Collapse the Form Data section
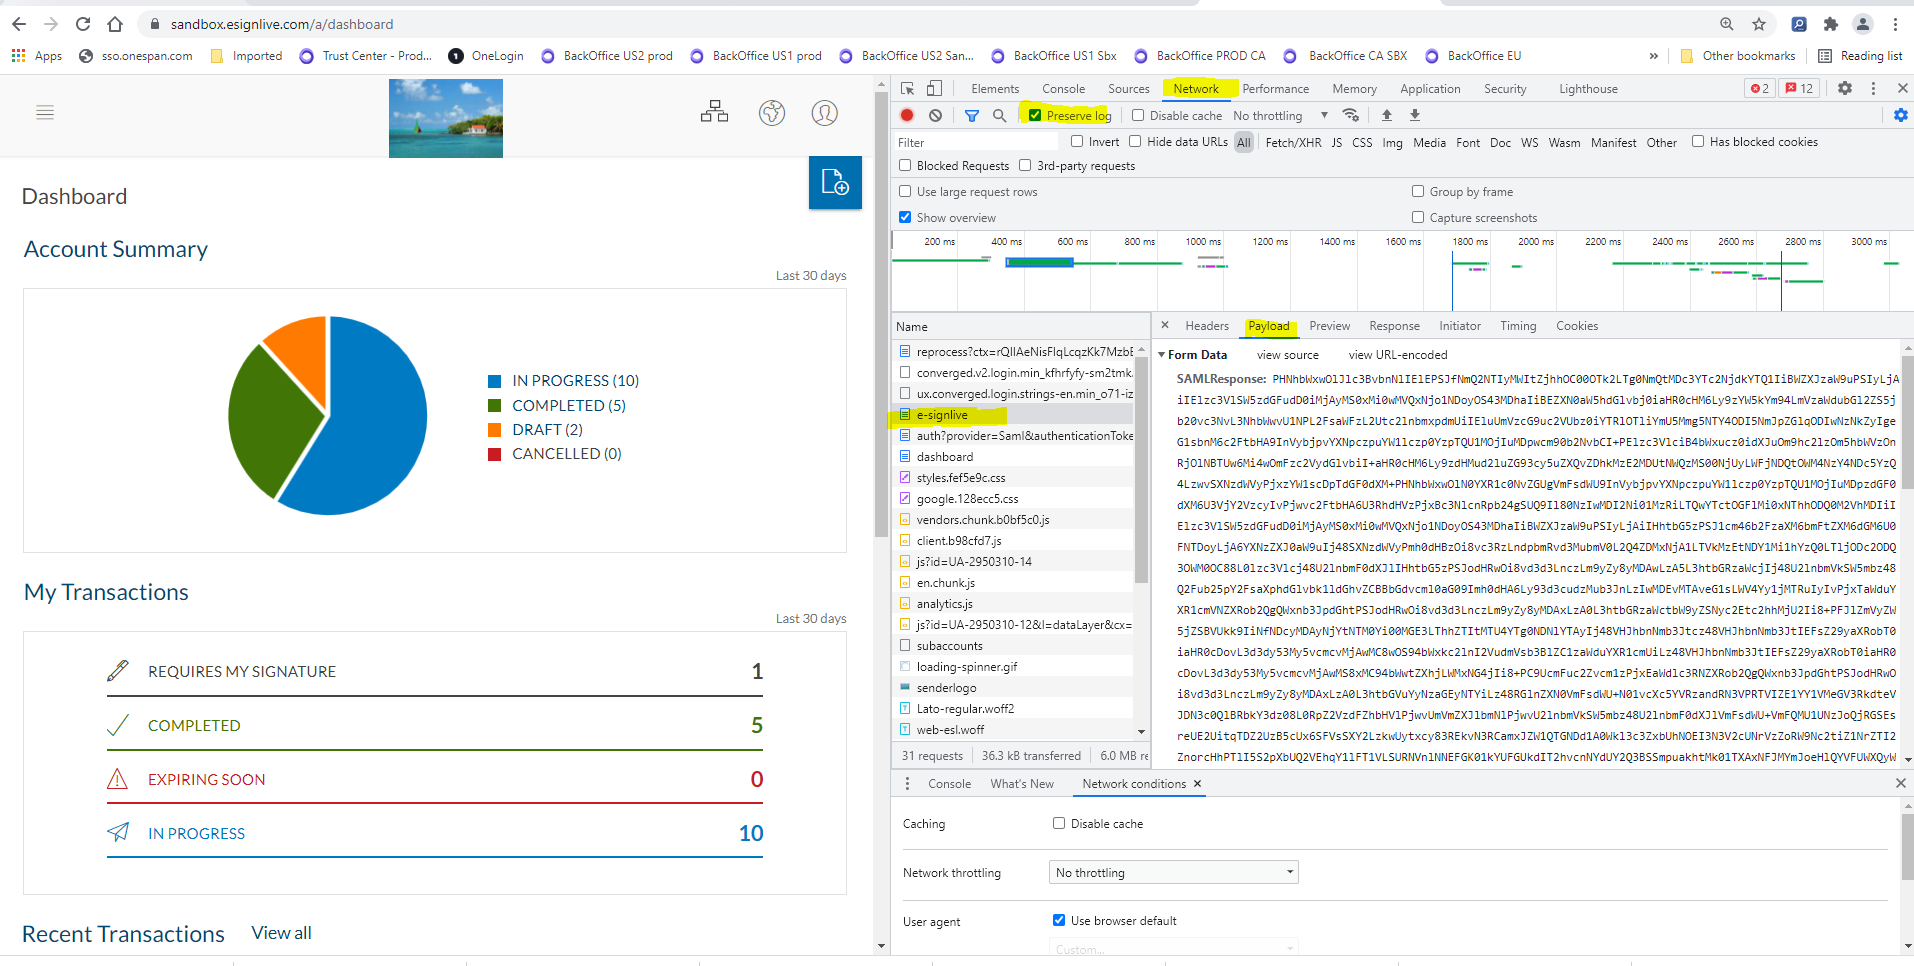The width and height of the screenshot is (1914, 966). tap(1162, 355)
